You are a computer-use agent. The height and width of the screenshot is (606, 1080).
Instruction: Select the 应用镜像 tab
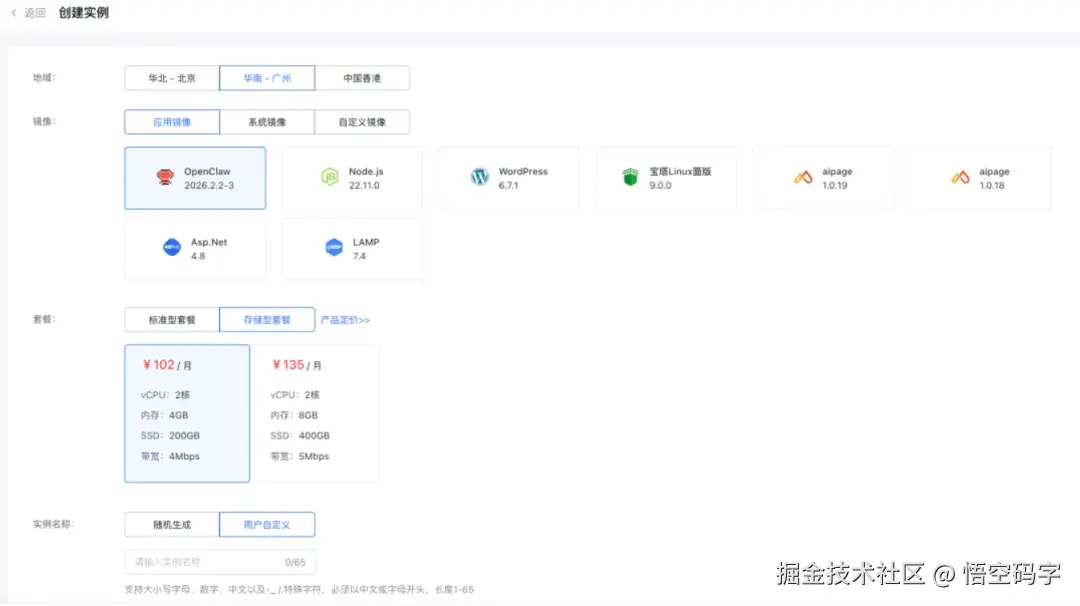click(x=170, y=121)
